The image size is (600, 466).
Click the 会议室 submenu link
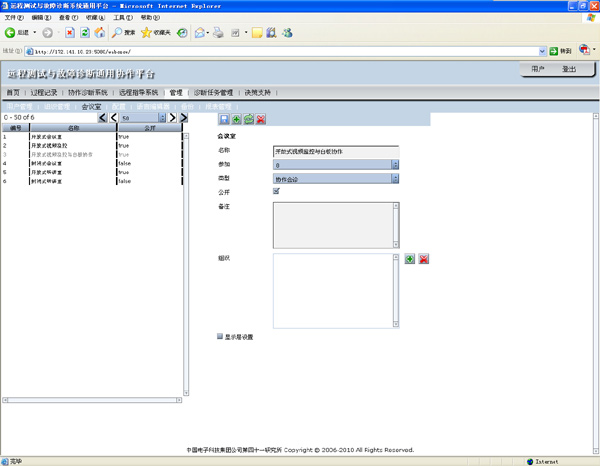click(x=91, y=105)
